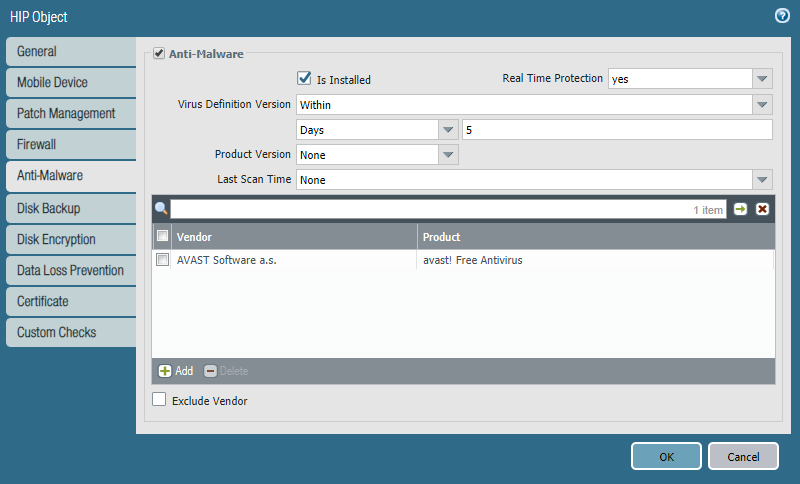Image resolution: width=800 pixels, height=484 pixels.
Task: Switch to the Patch Management tab
Action: (67, 113)
